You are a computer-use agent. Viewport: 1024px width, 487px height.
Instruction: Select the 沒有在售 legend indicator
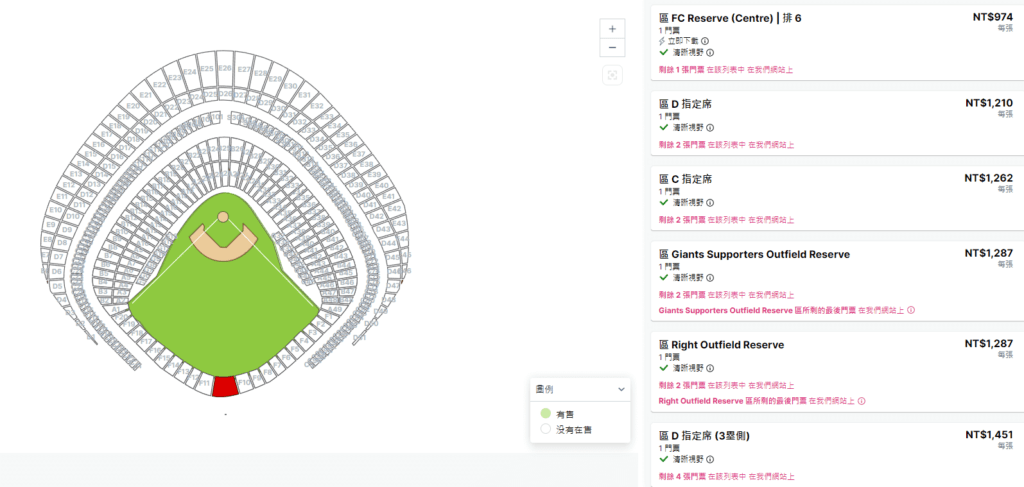(545, 429)
